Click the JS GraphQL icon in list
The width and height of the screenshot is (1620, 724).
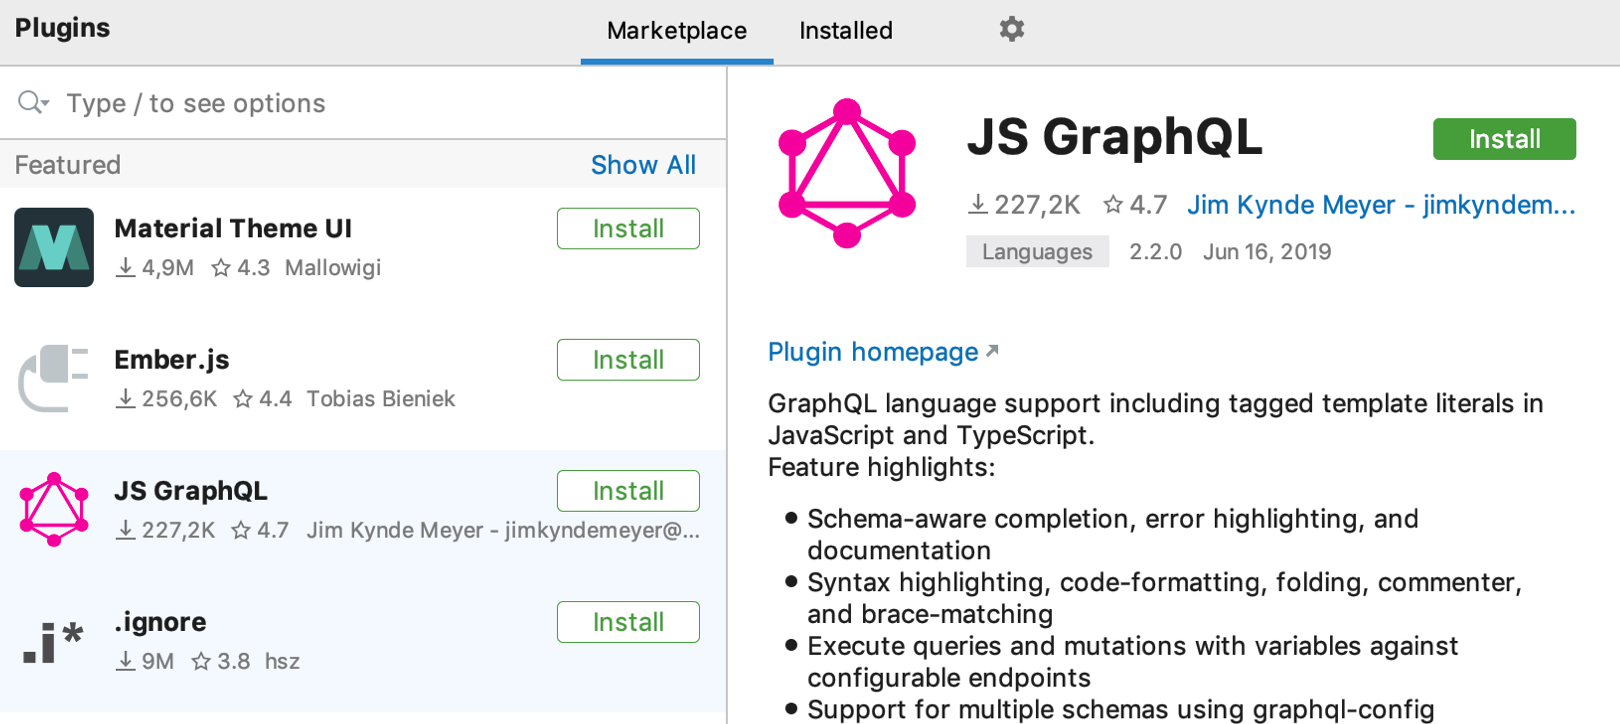(x=54, y=509)
